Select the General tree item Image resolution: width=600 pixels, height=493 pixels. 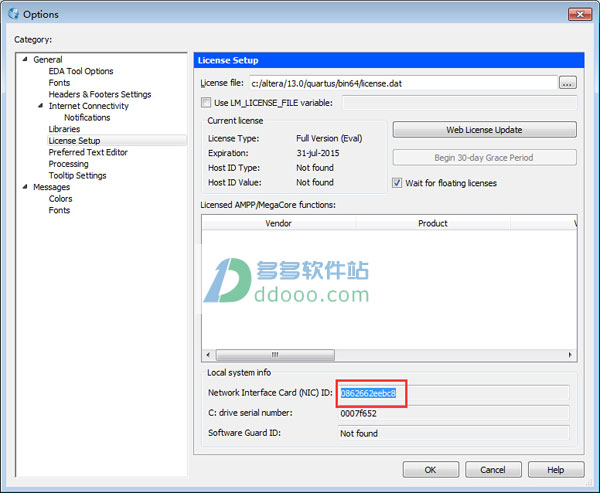tap(47, 60)
